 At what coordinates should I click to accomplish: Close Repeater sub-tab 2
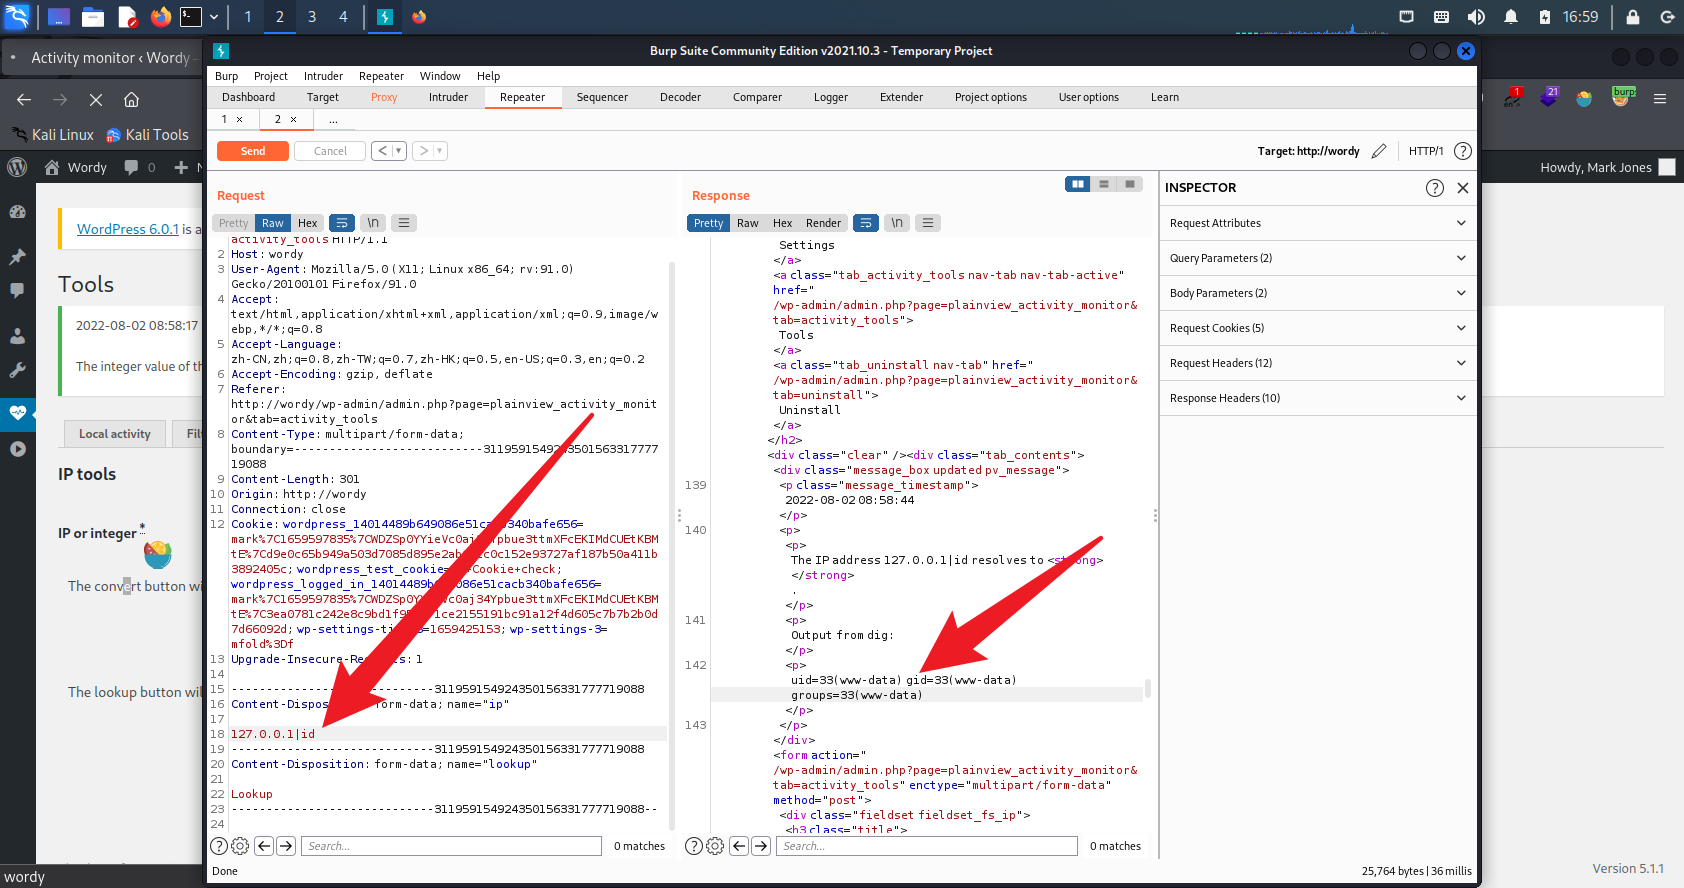pos(293,119)
